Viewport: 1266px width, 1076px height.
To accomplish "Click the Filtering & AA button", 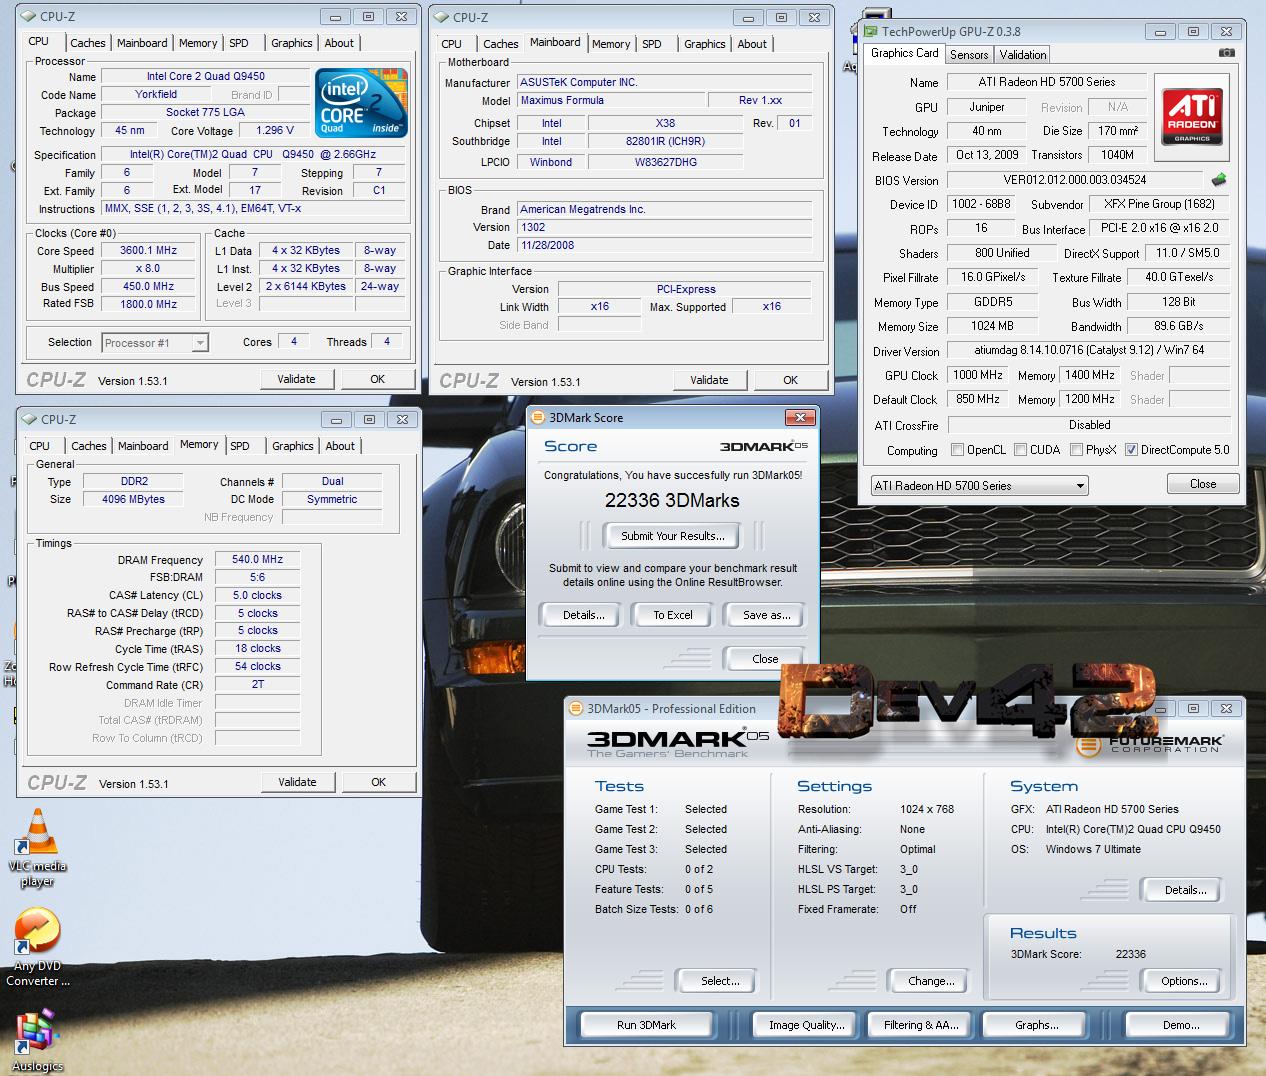I will (921, 1025).
